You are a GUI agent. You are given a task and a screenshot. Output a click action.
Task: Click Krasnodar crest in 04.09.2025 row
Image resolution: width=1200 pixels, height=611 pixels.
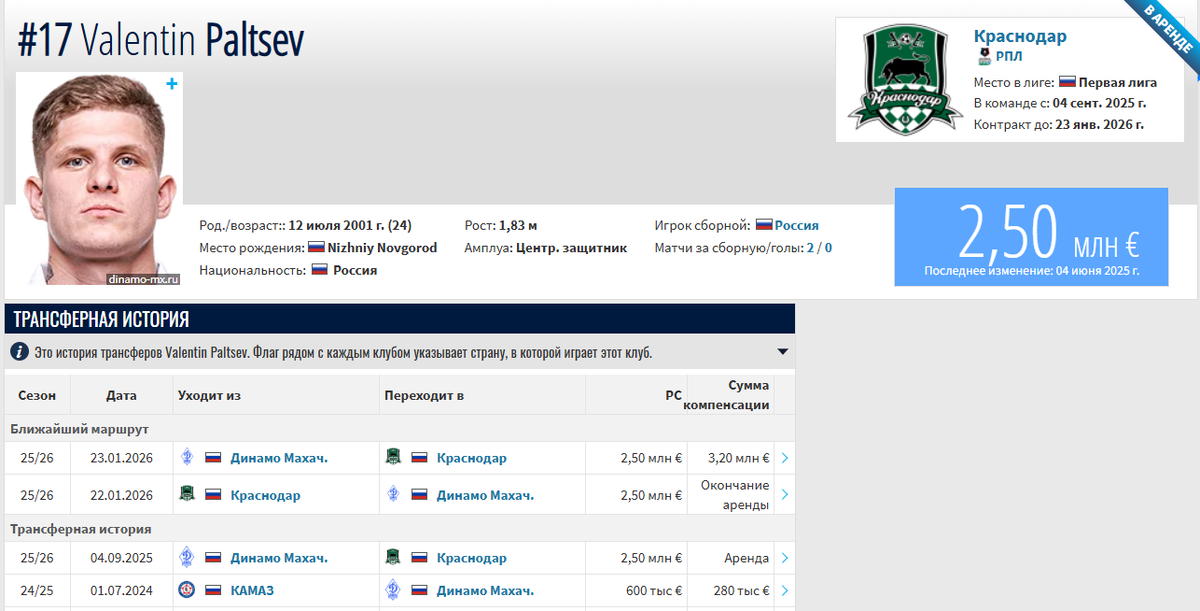(393, 558)
